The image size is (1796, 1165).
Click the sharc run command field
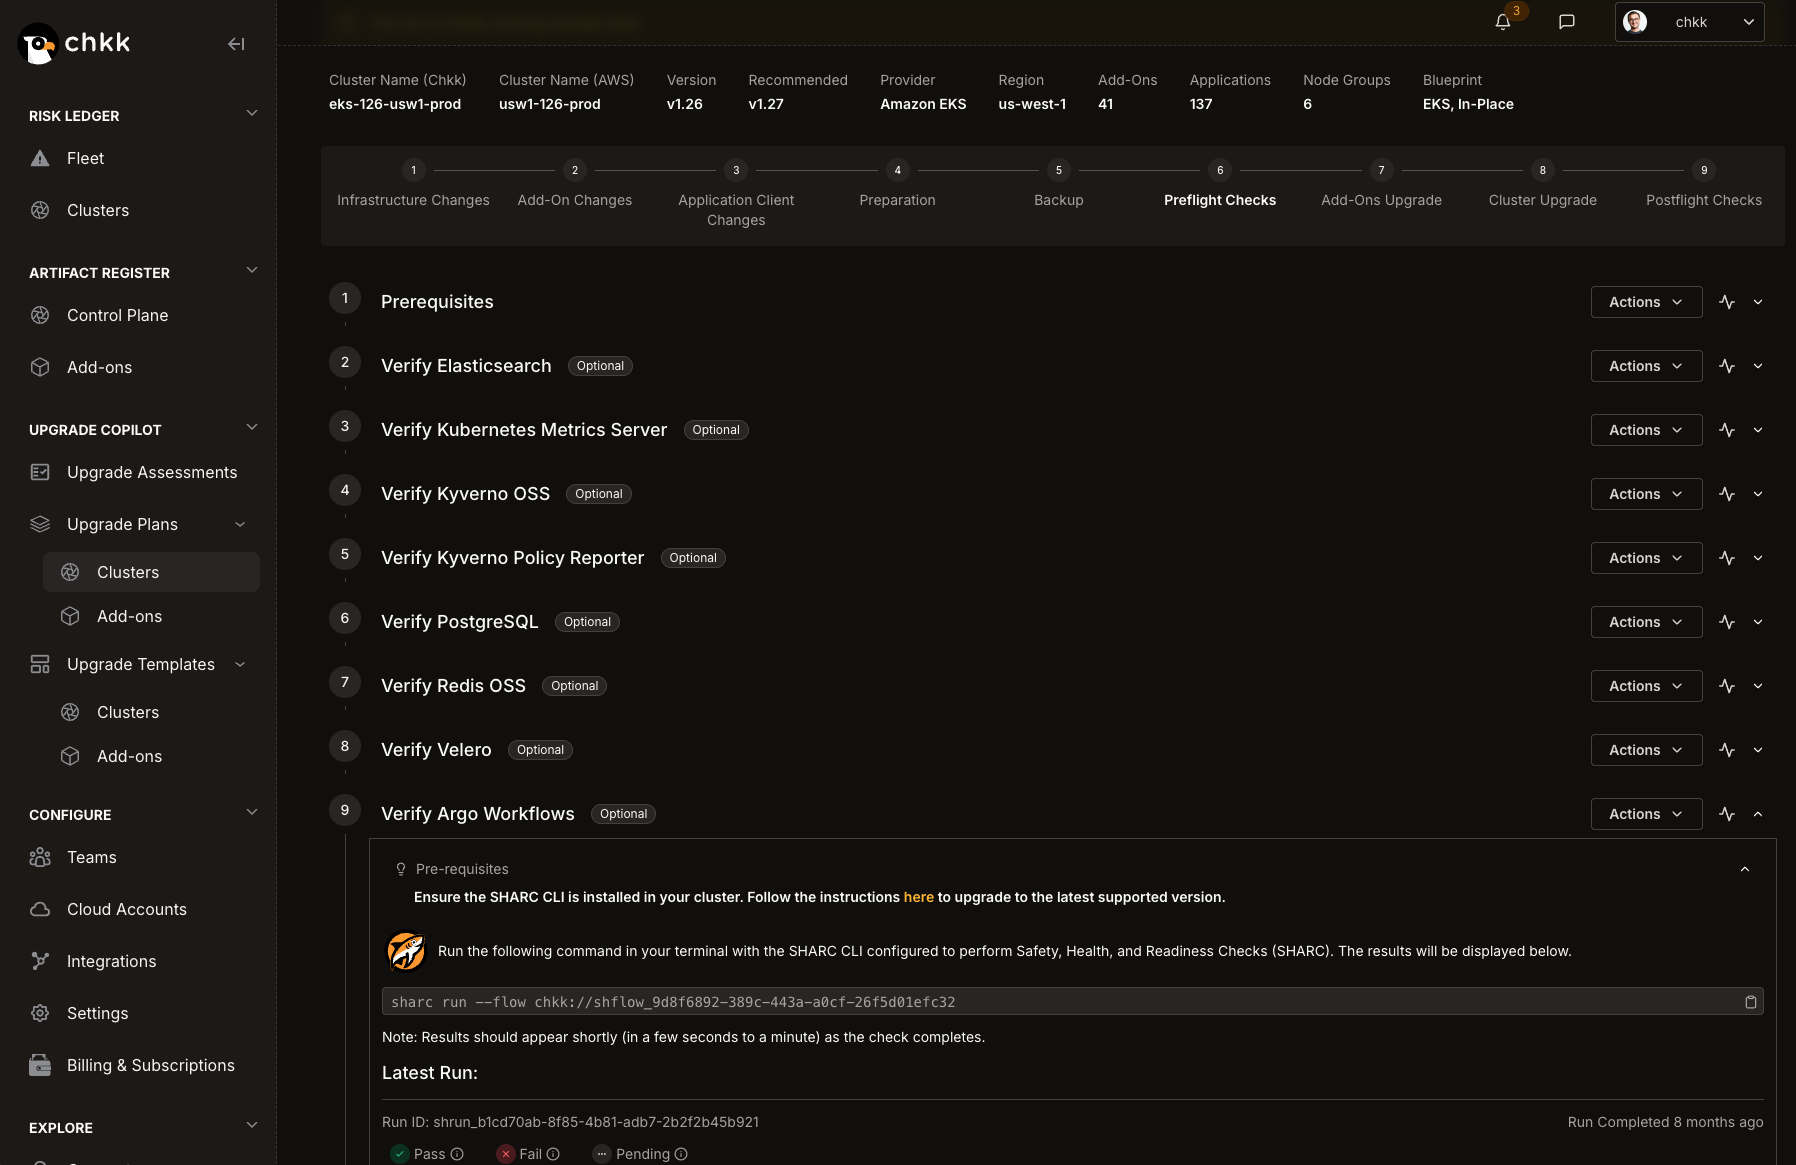point(1072,1002)
